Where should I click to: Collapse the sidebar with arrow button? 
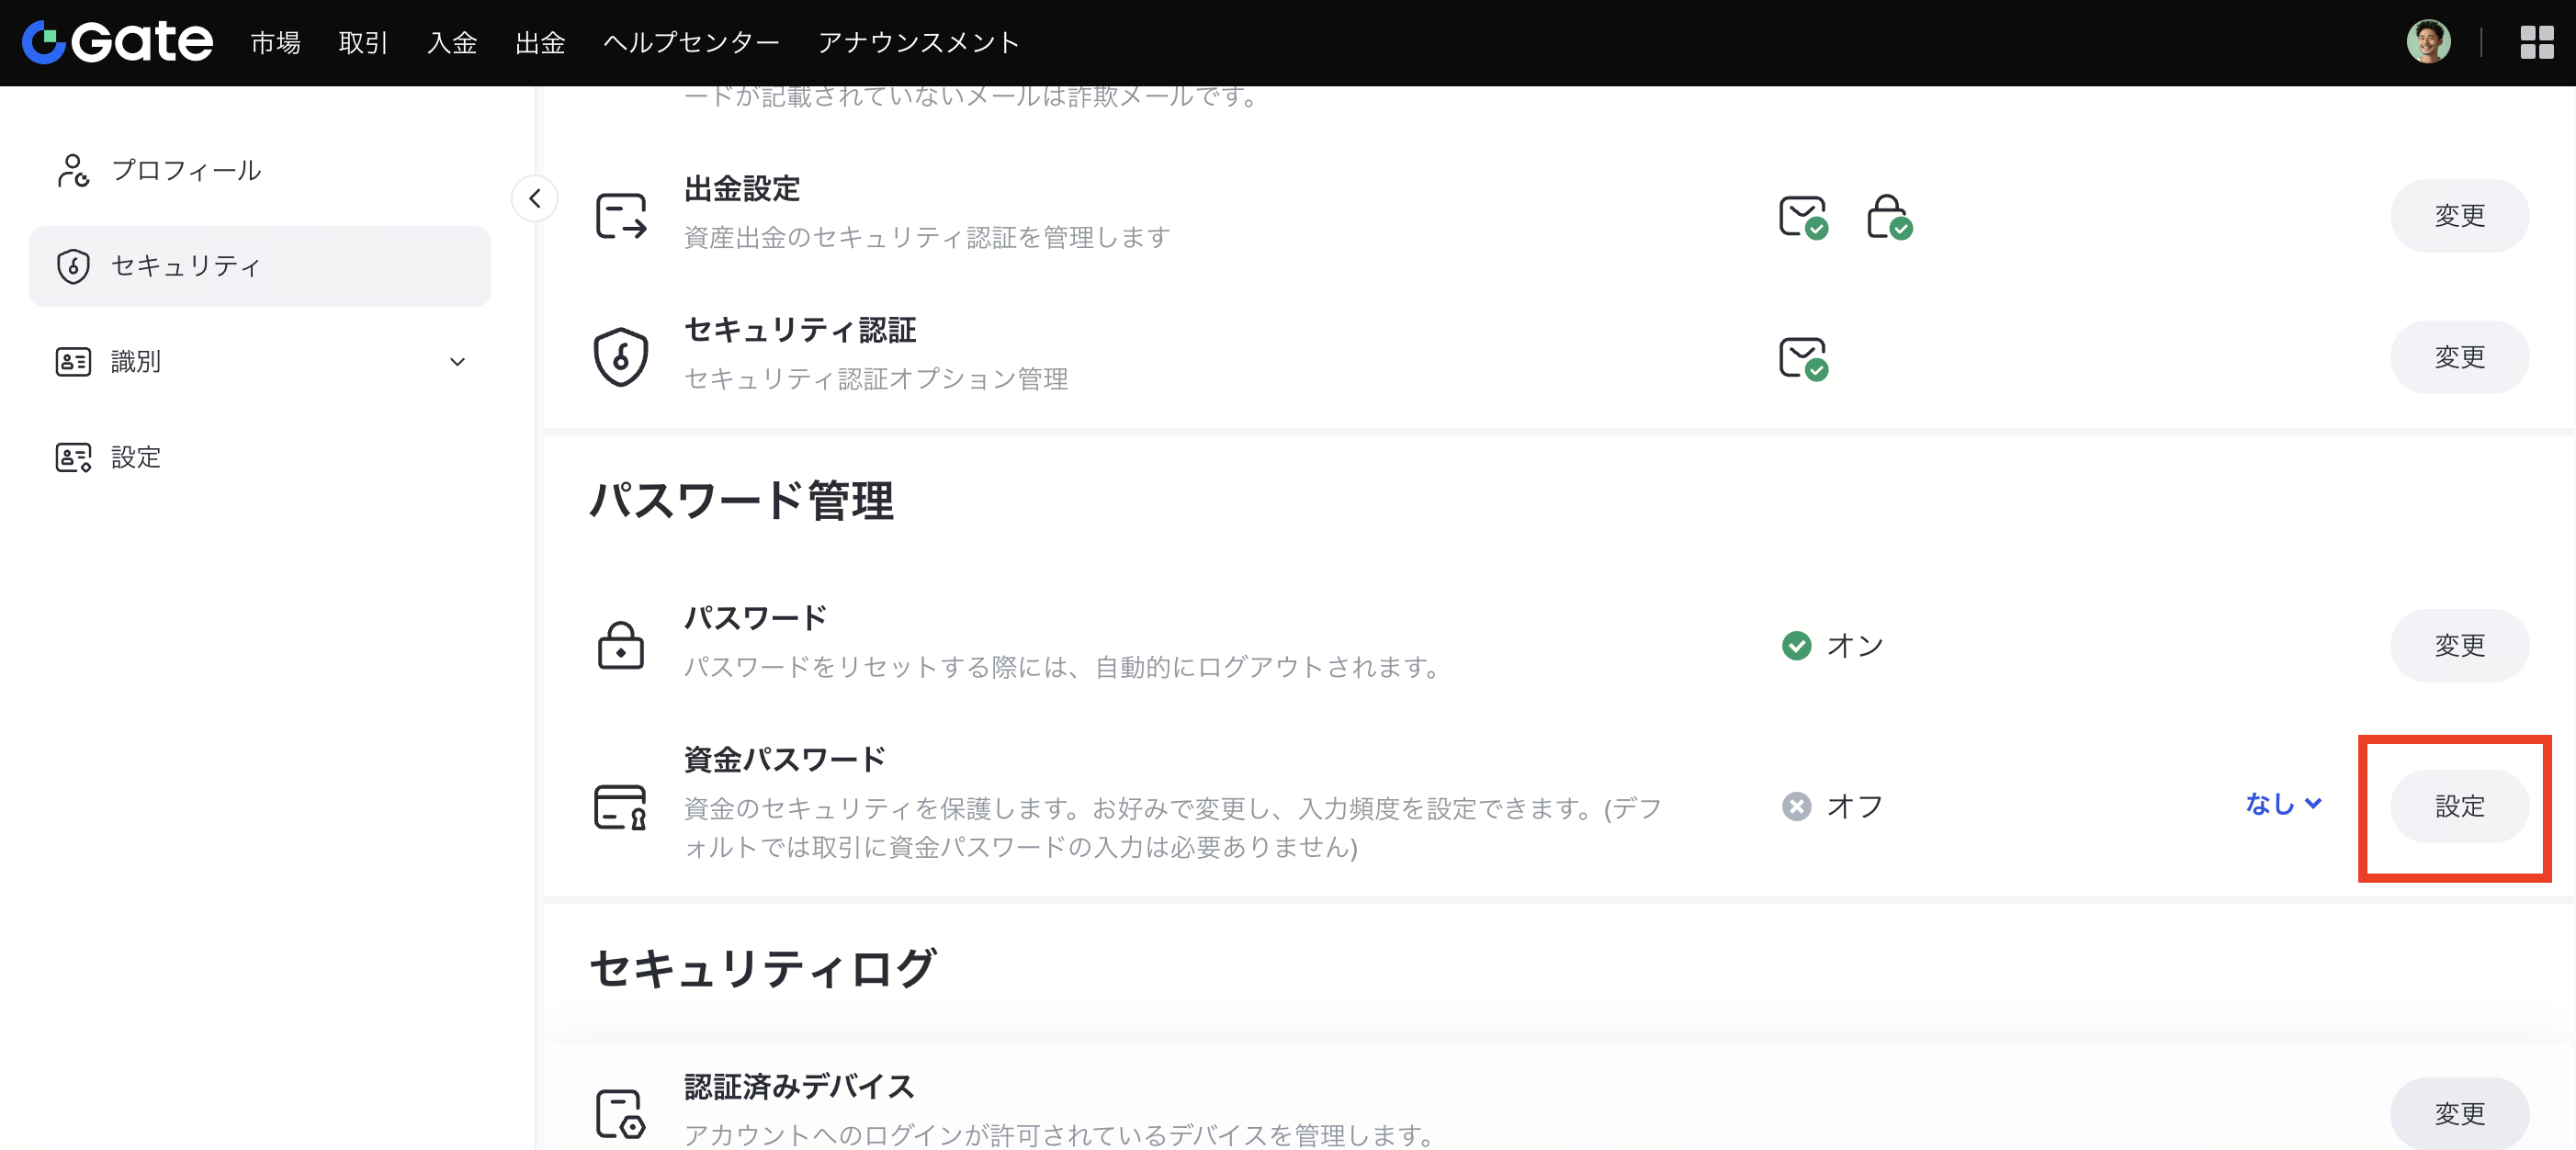[x=535, y=198]
